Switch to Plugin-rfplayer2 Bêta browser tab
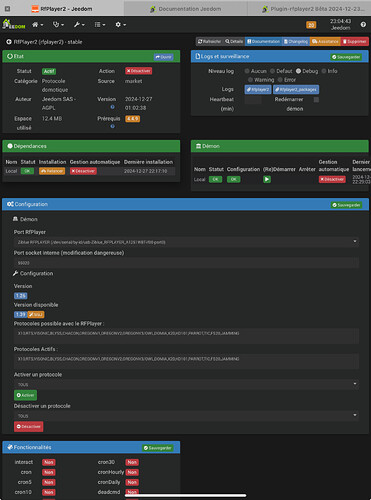 click(x=309, y=9)
